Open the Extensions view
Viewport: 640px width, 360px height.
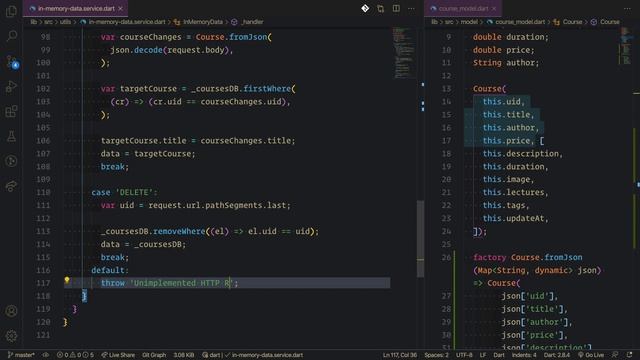11,111
